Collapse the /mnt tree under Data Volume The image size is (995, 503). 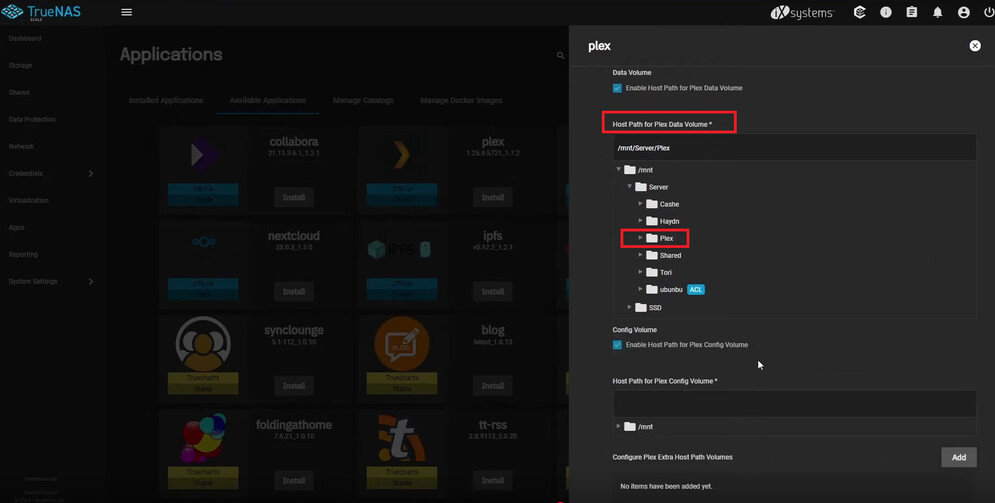(619, 169)
